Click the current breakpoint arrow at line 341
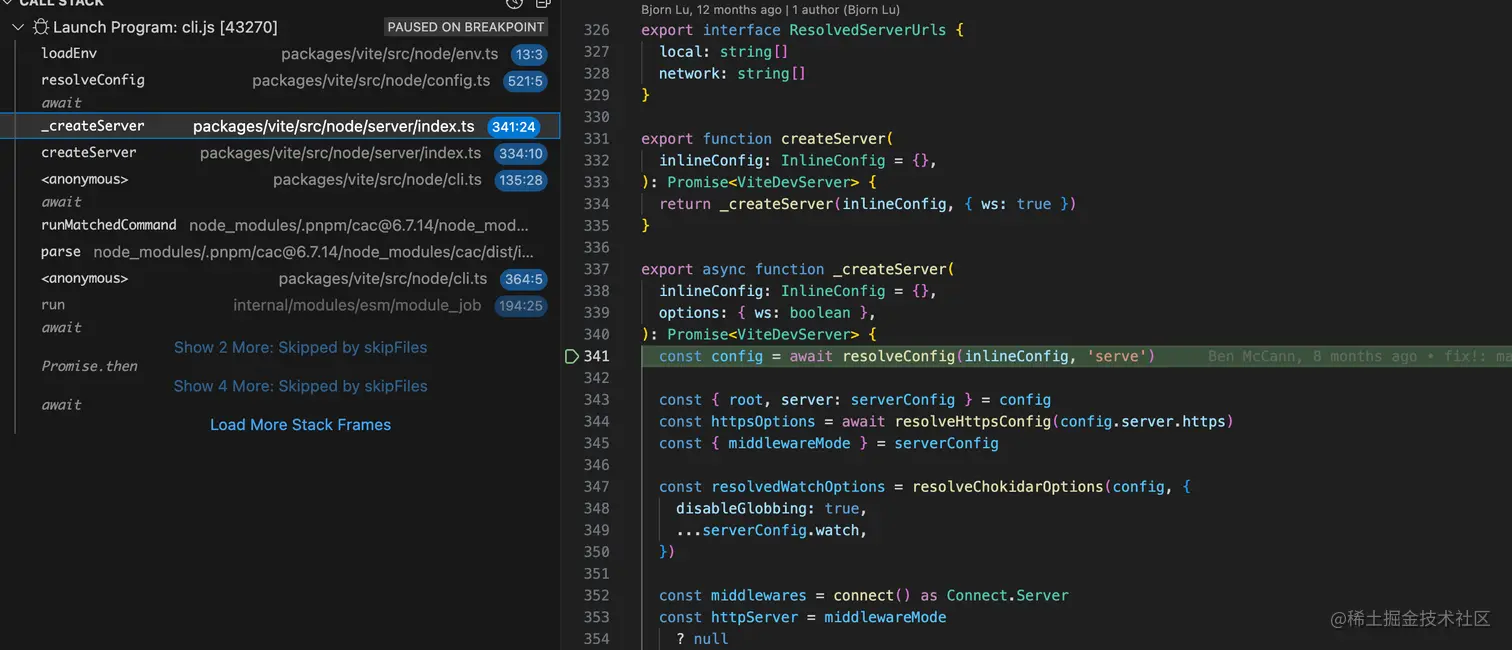 [x=572, y=356]
